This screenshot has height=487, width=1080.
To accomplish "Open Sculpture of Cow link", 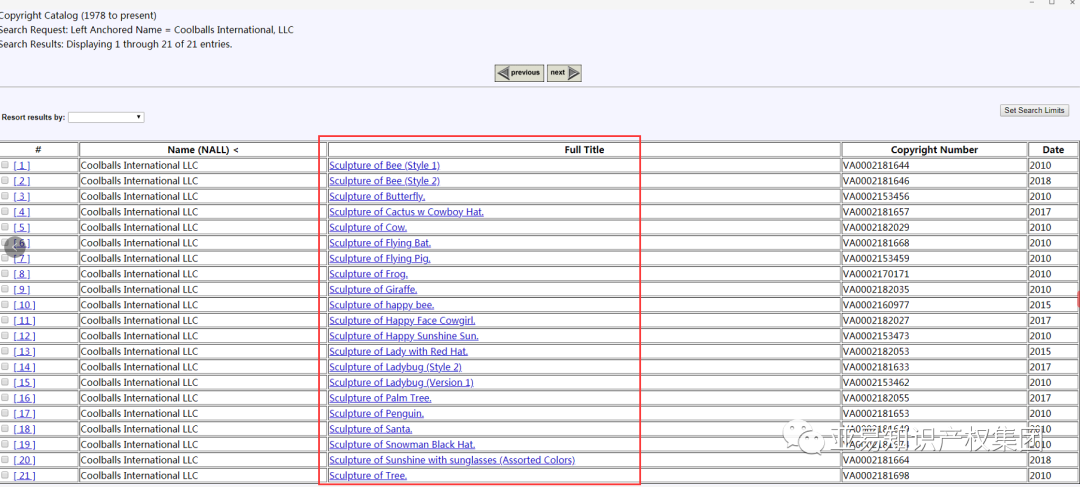I will [368, 227].
